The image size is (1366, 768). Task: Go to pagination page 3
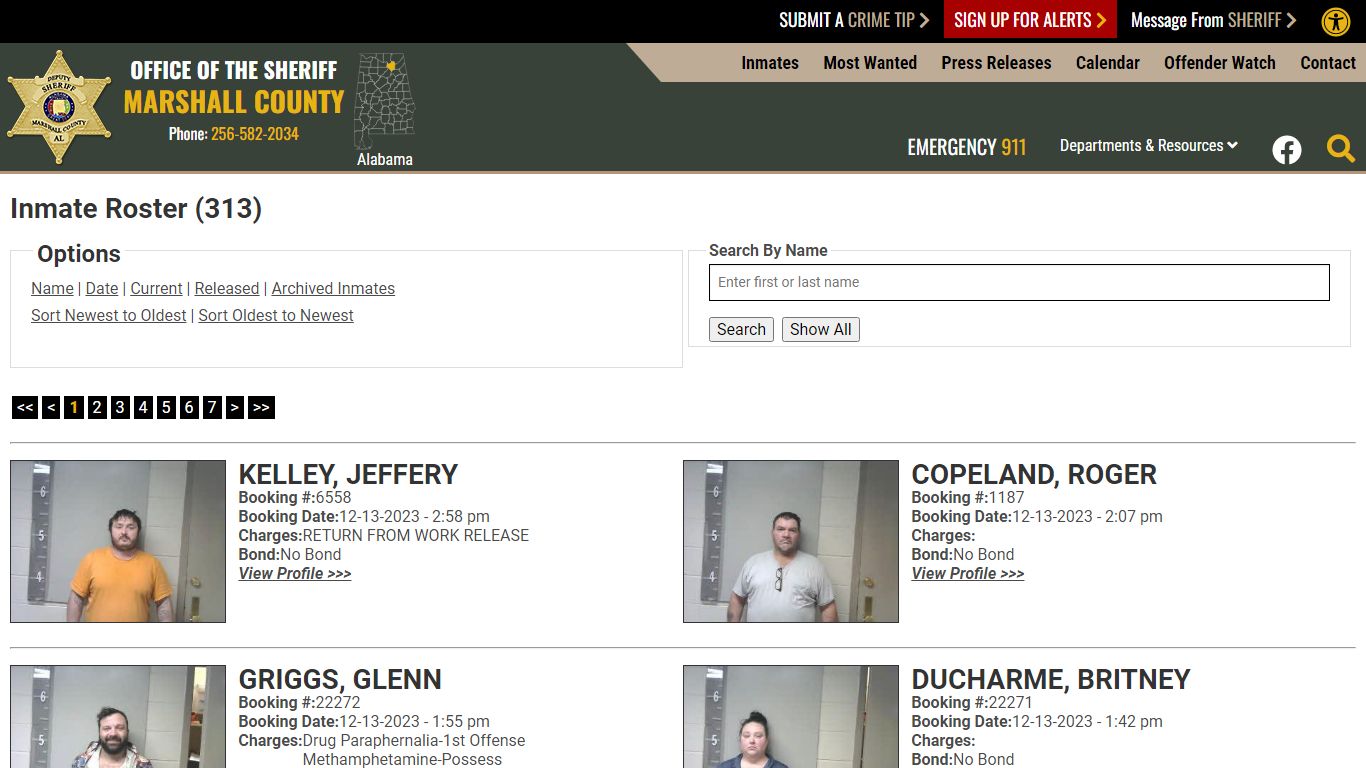pyautogui.click(x=120, y=407)
